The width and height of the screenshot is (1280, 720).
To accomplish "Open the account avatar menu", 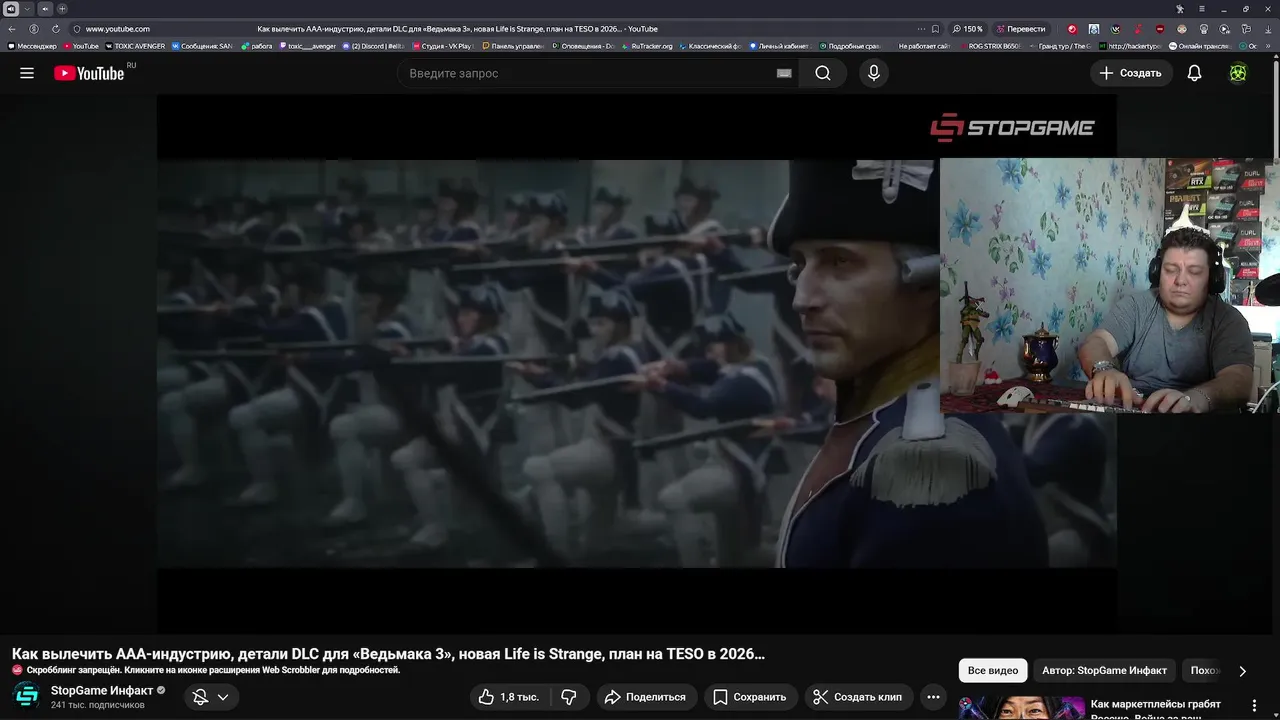I will click(x=1238, y=73).
